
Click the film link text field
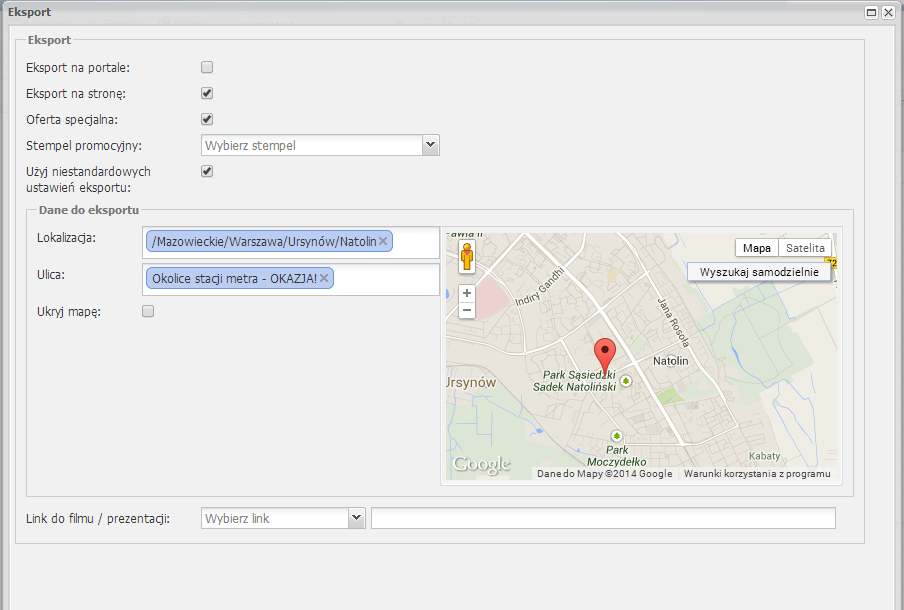603,518
